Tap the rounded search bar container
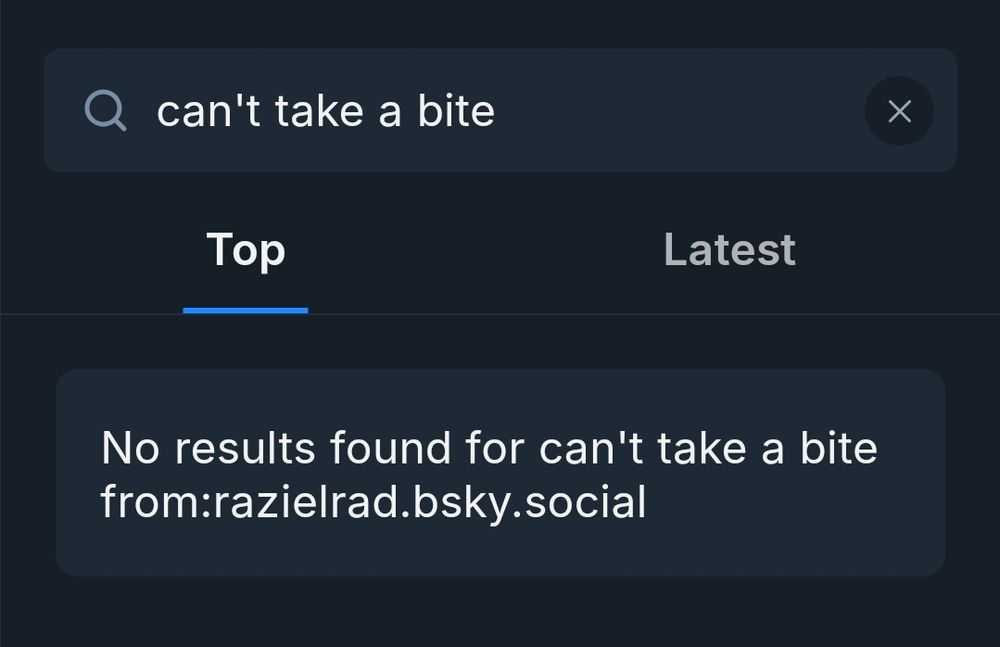 (500, 110)
